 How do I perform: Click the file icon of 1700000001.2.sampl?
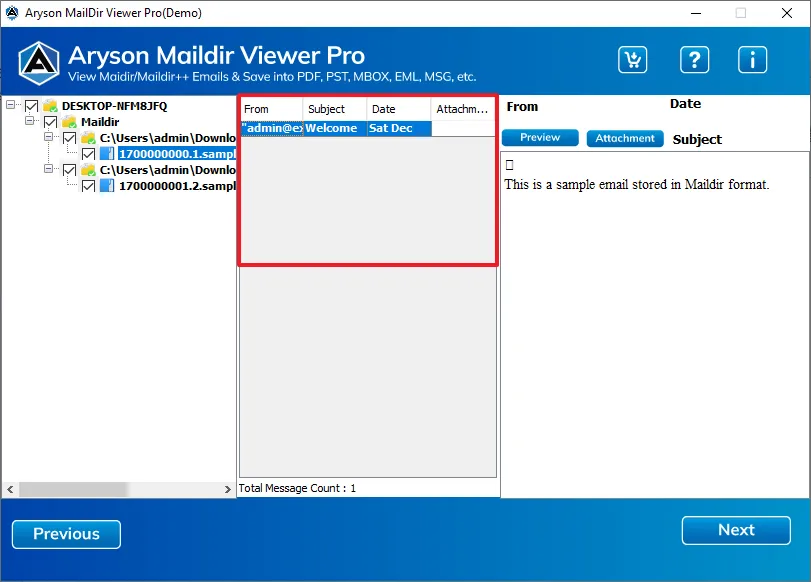click(x=107, y=186)
